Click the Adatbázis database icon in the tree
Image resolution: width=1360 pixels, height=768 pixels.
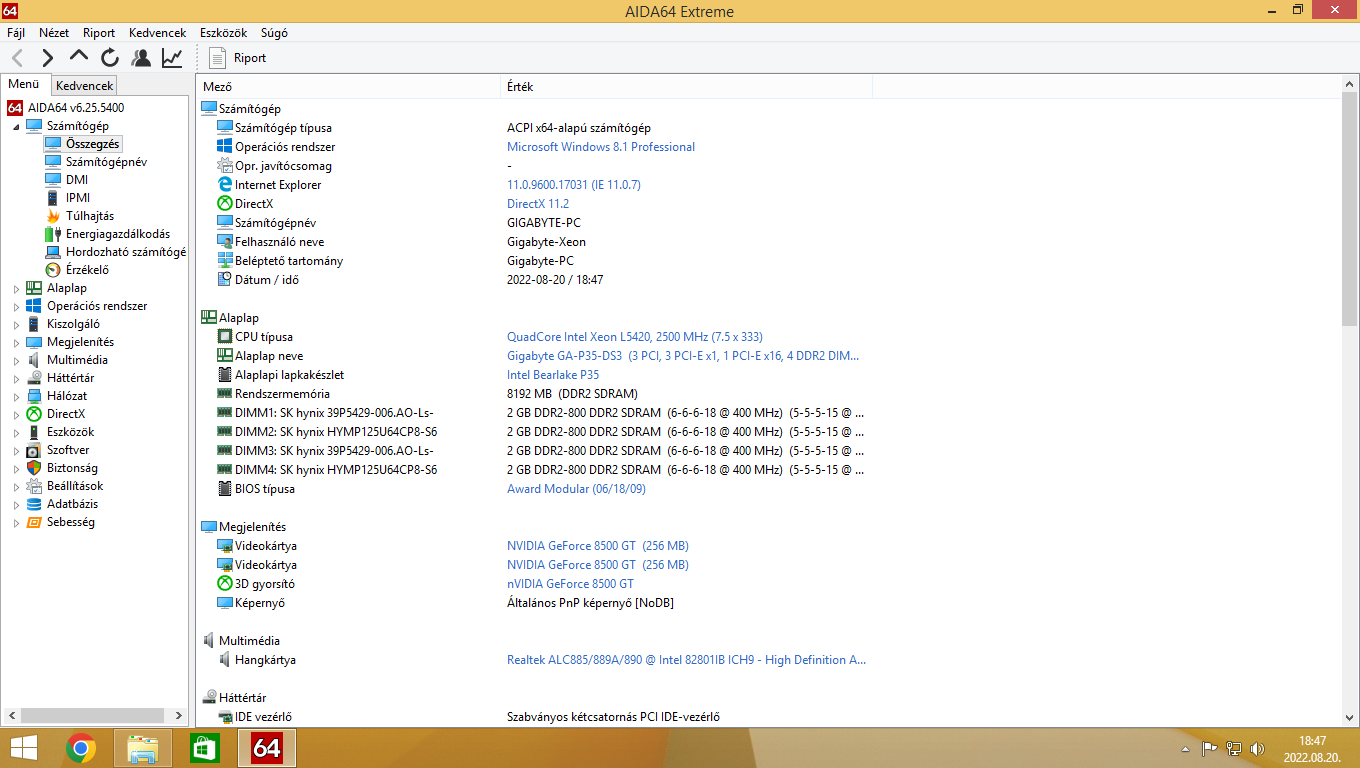34,504
